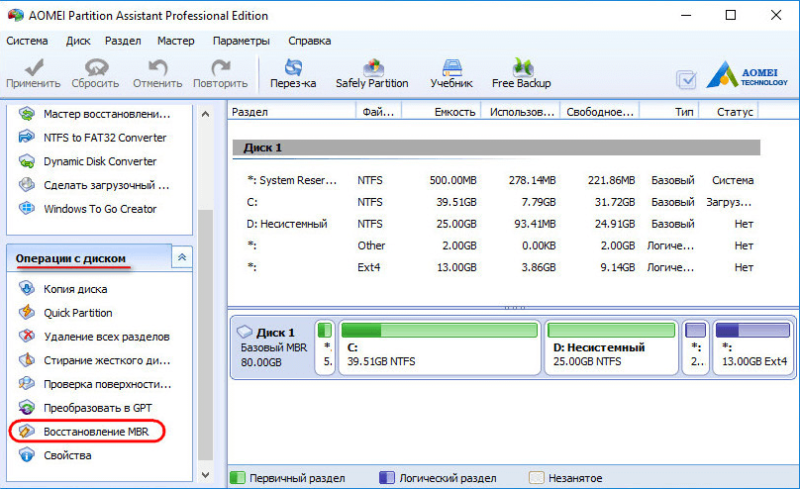Screen dimensions: 800x489
Task: Select Quick Partition operation
Action: point(66,313)
